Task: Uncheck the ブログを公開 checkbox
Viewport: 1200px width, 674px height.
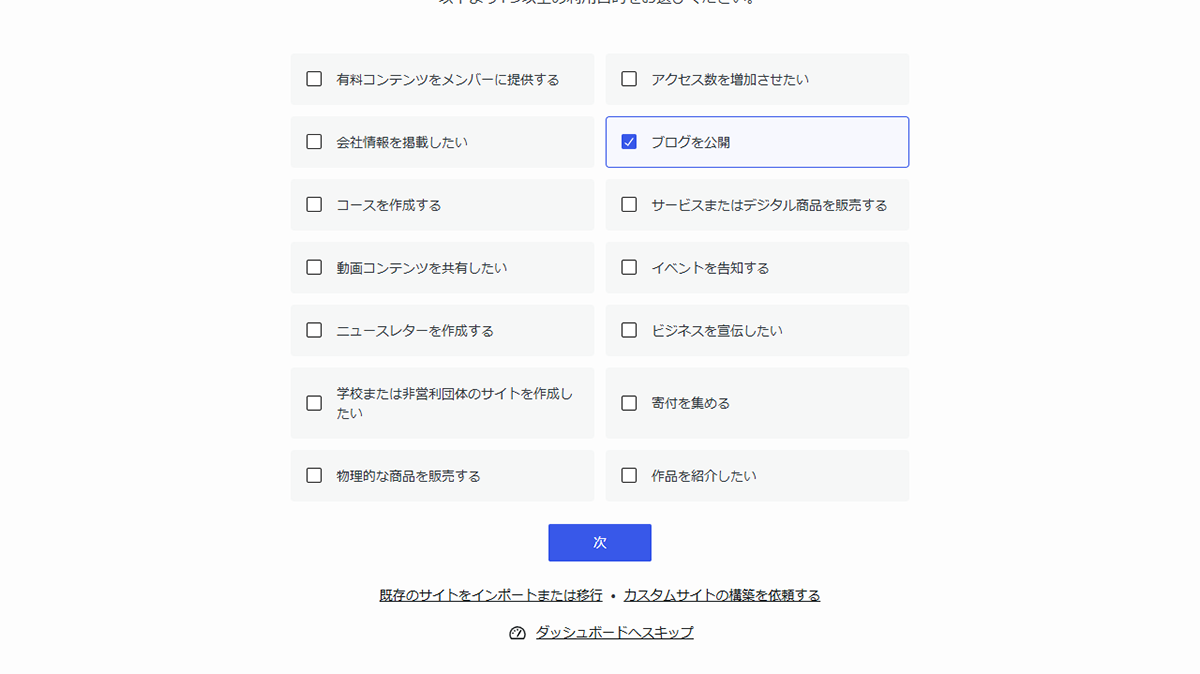Action: point(630,141)
